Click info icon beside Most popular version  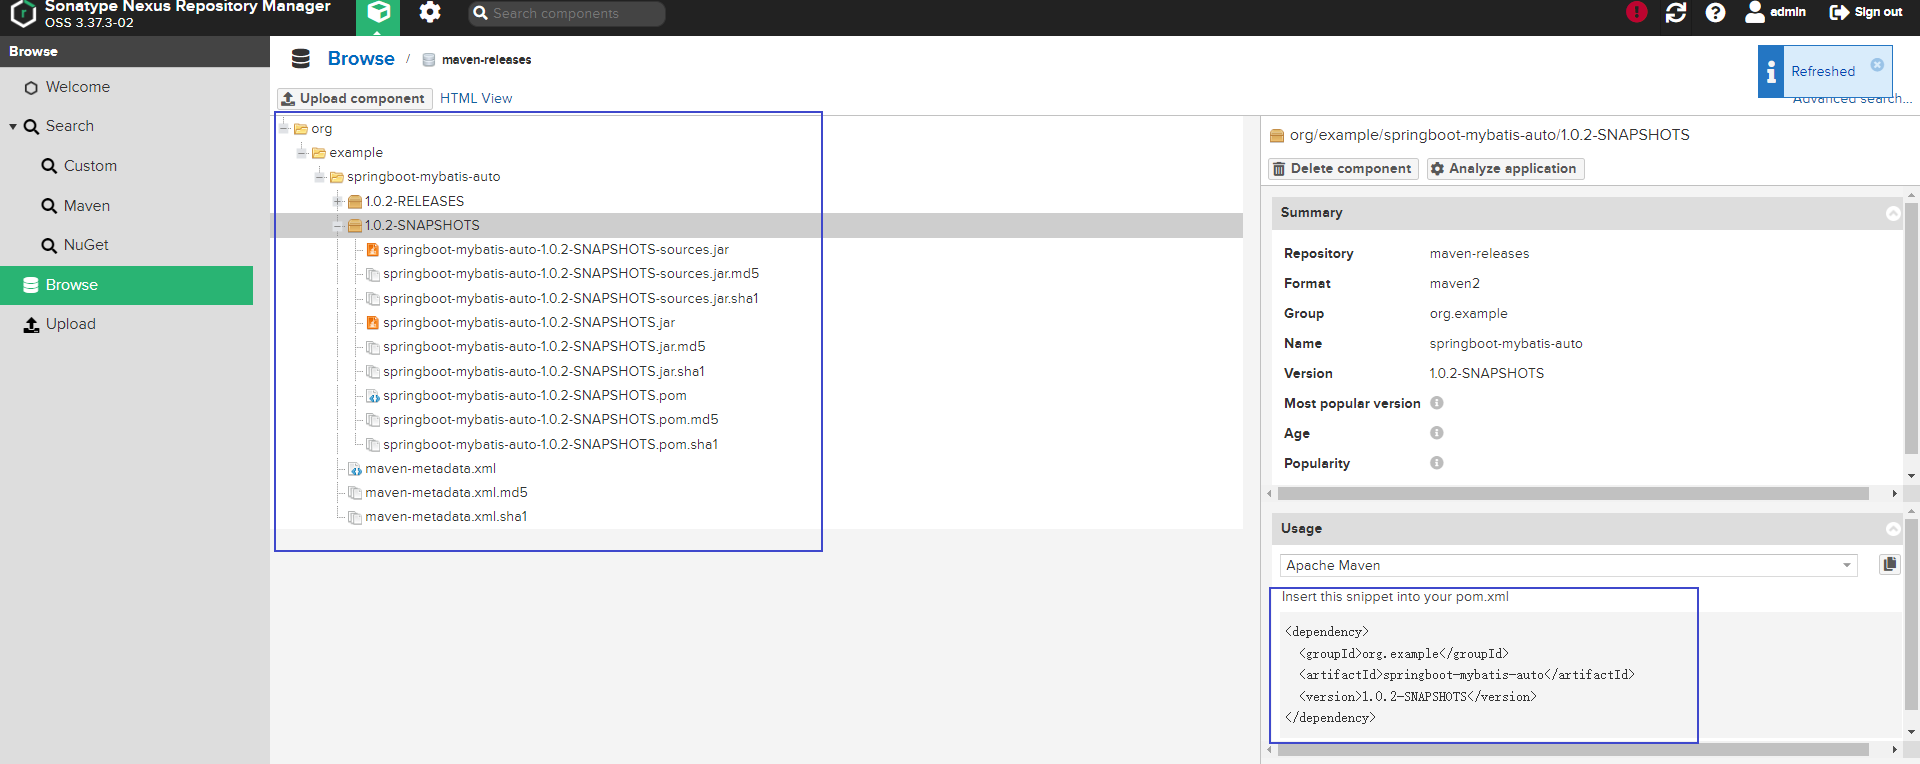pos(1437,403)
